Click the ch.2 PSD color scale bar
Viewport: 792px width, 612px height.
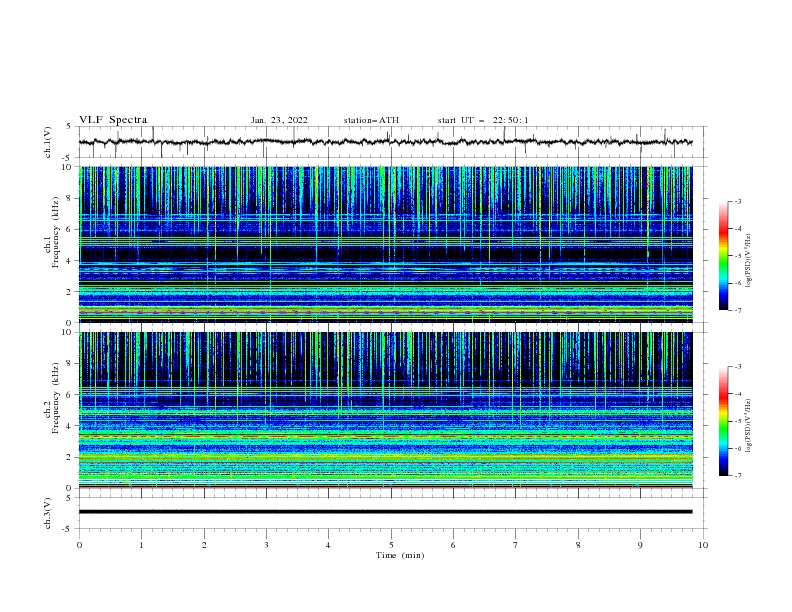[x=723, y=421]
